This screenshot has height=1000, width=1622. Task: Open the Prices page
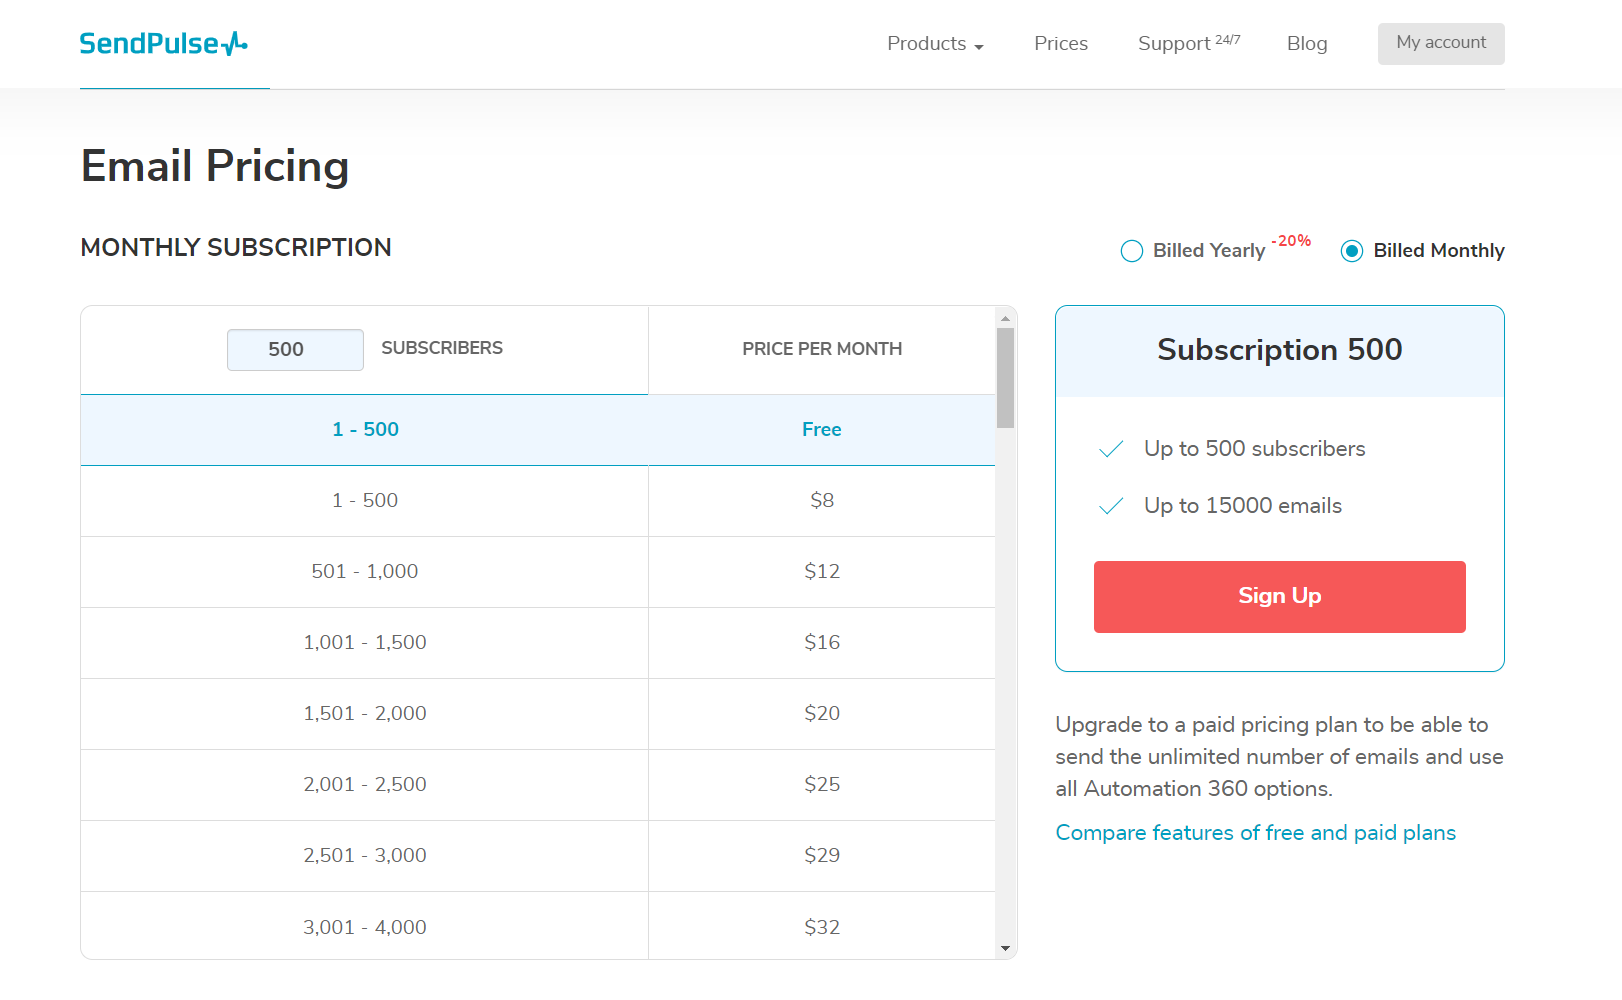(1060, 43)
